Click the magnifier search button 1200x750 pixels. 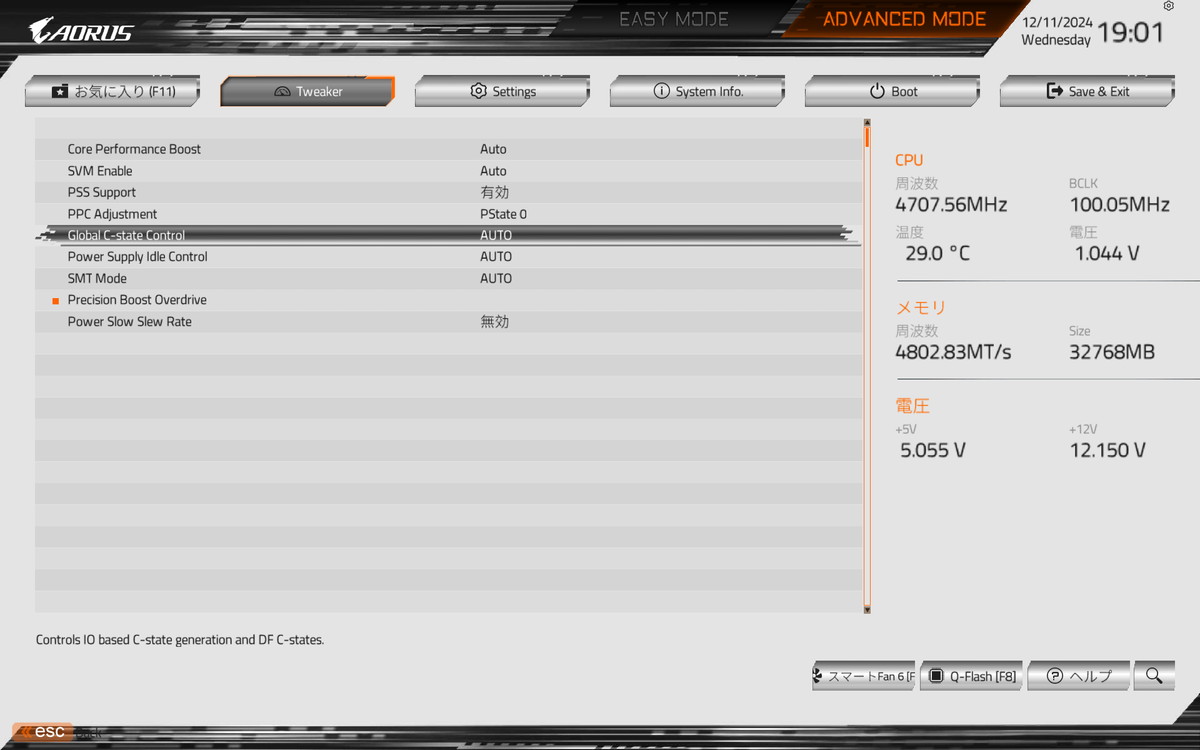tap(1155, 676)
